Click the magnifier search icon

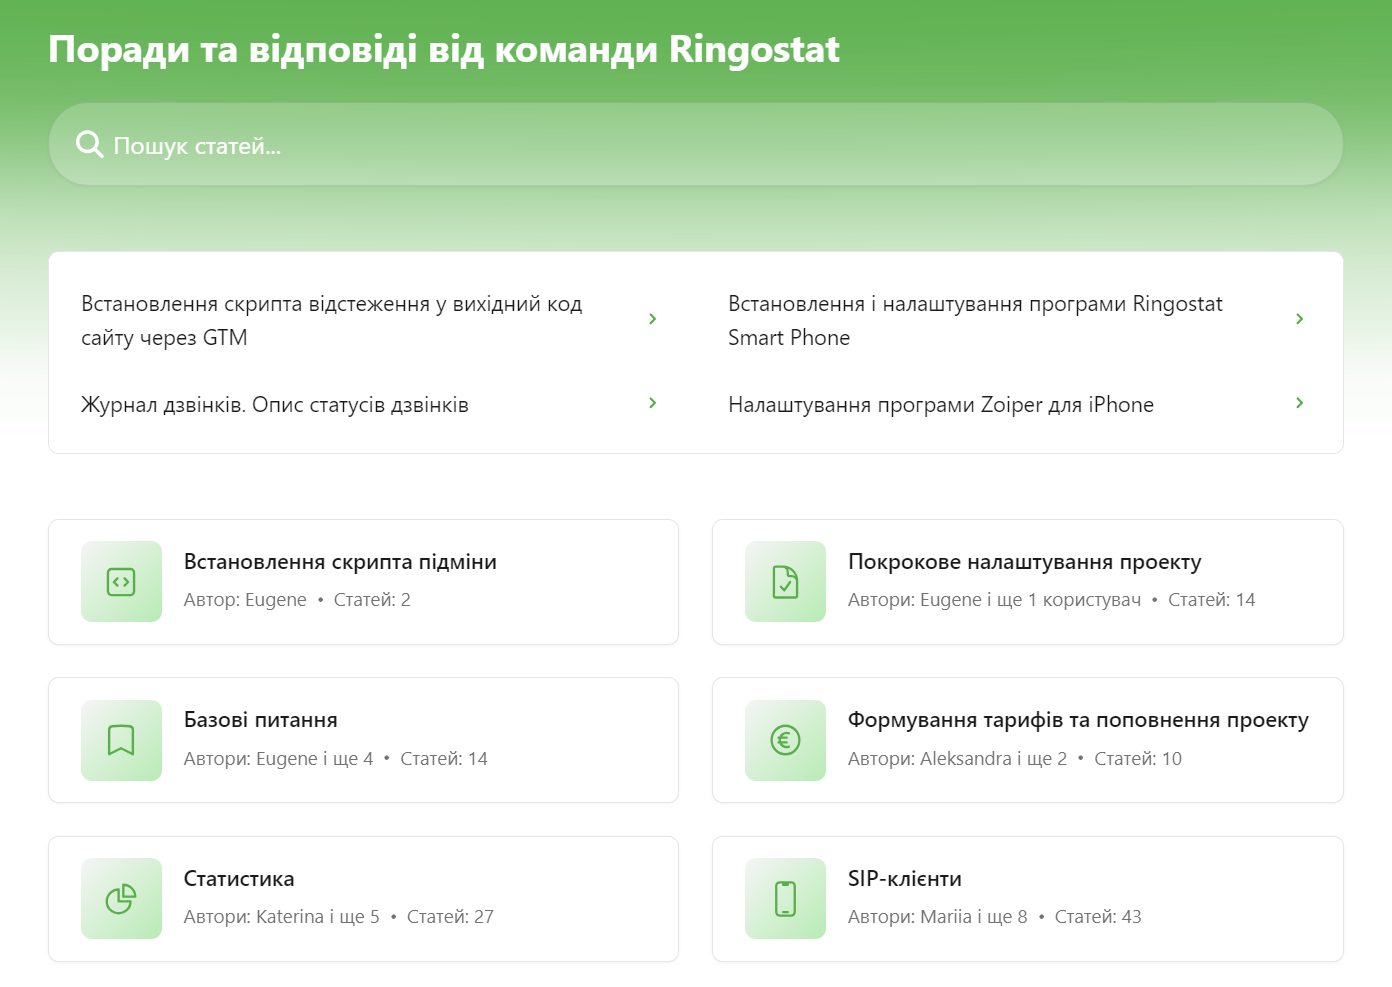pyautogui.click(x=90, y=145)
